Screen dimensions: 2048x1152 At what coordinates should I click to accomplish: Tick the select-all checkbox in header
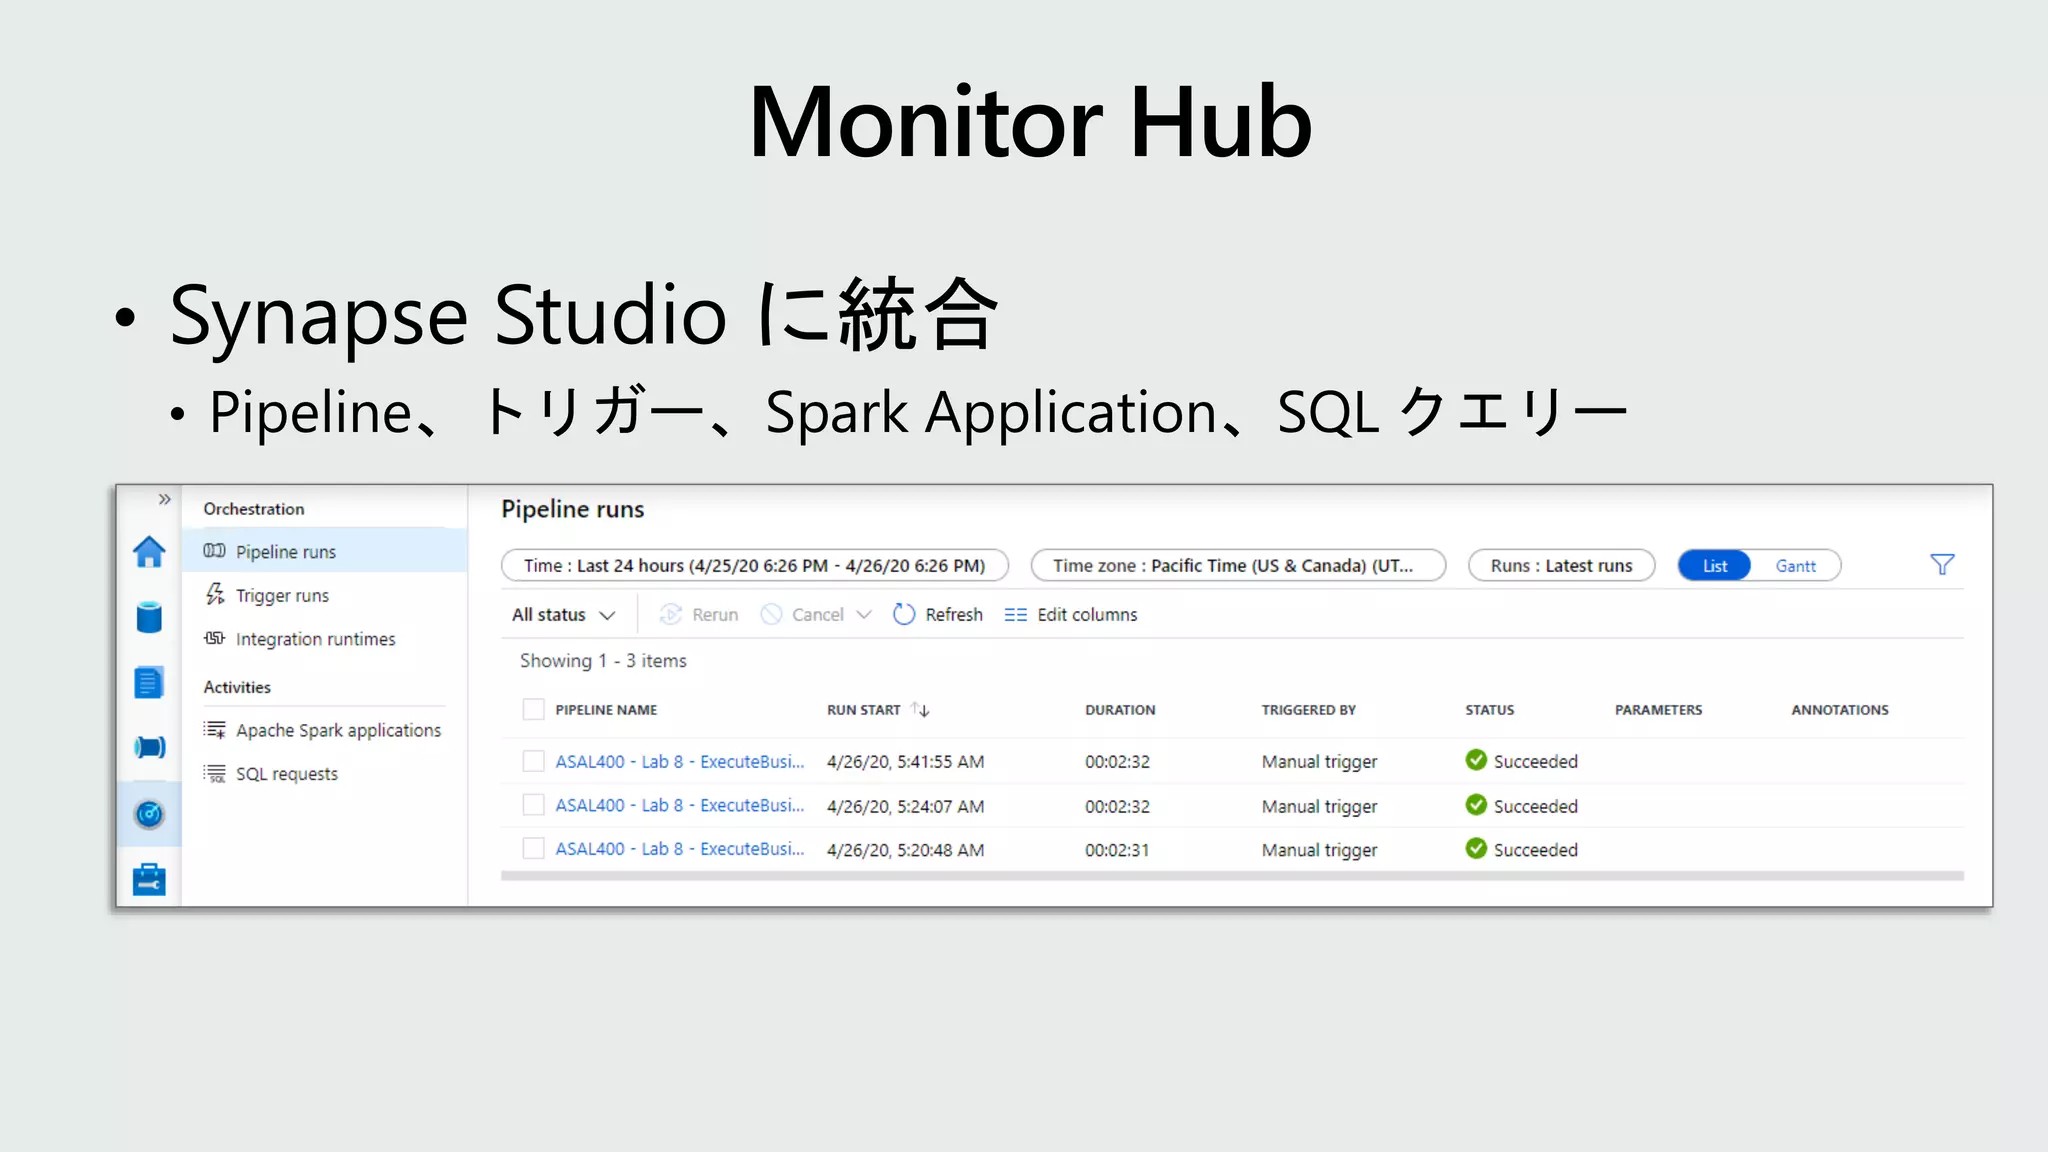(534, 709)
